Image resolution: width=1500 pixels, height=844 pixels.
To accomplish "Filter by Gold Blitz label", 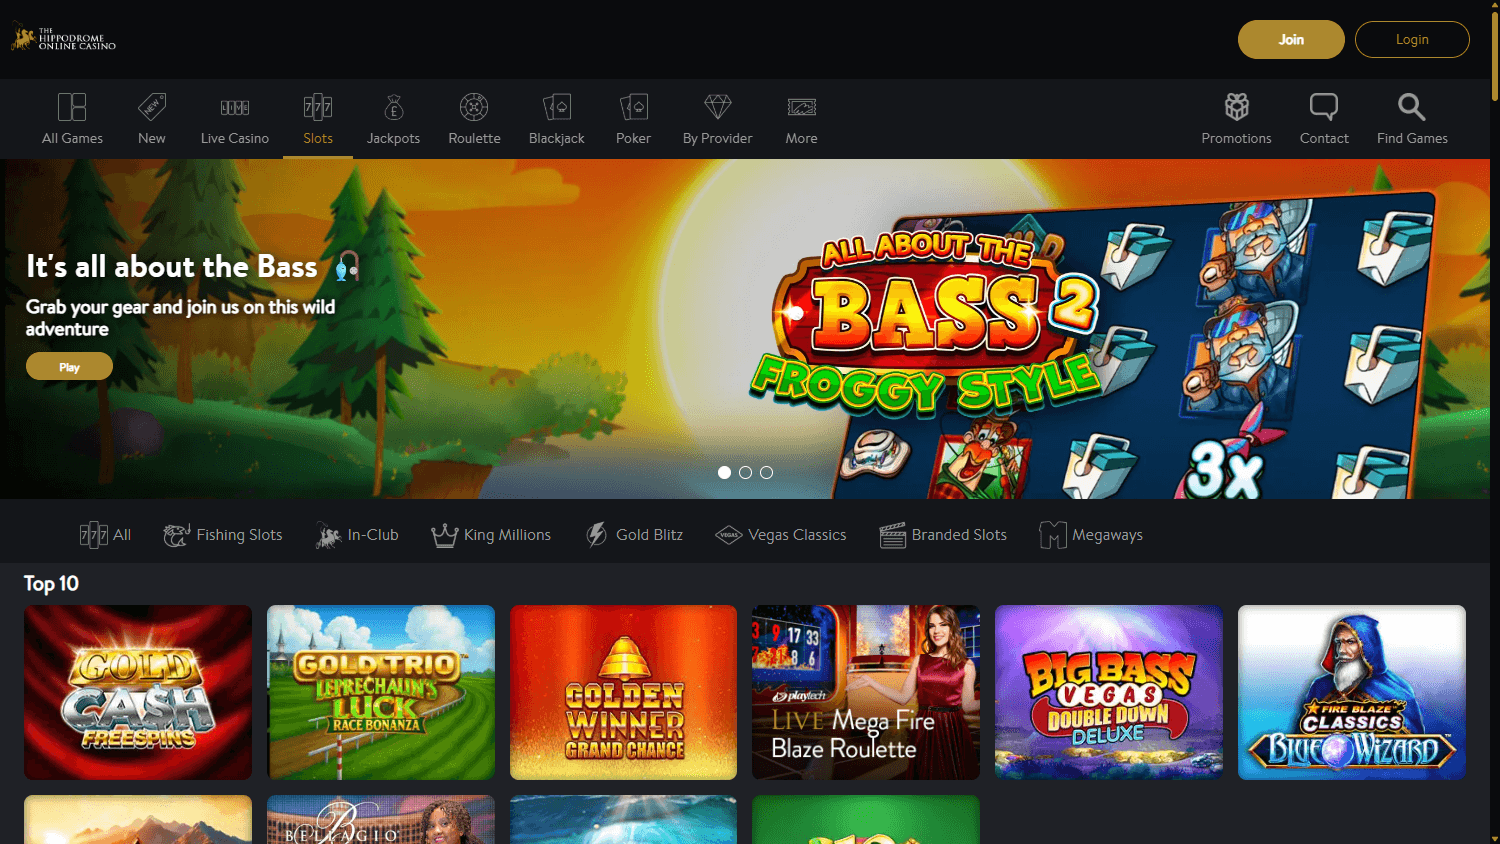I will [649, 535].
